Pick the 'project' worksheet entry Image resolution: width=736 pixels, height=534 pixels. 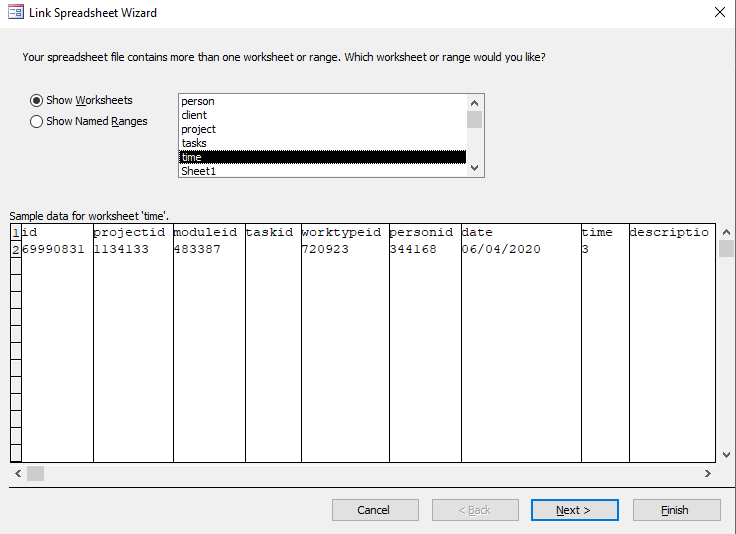[199, 130]
